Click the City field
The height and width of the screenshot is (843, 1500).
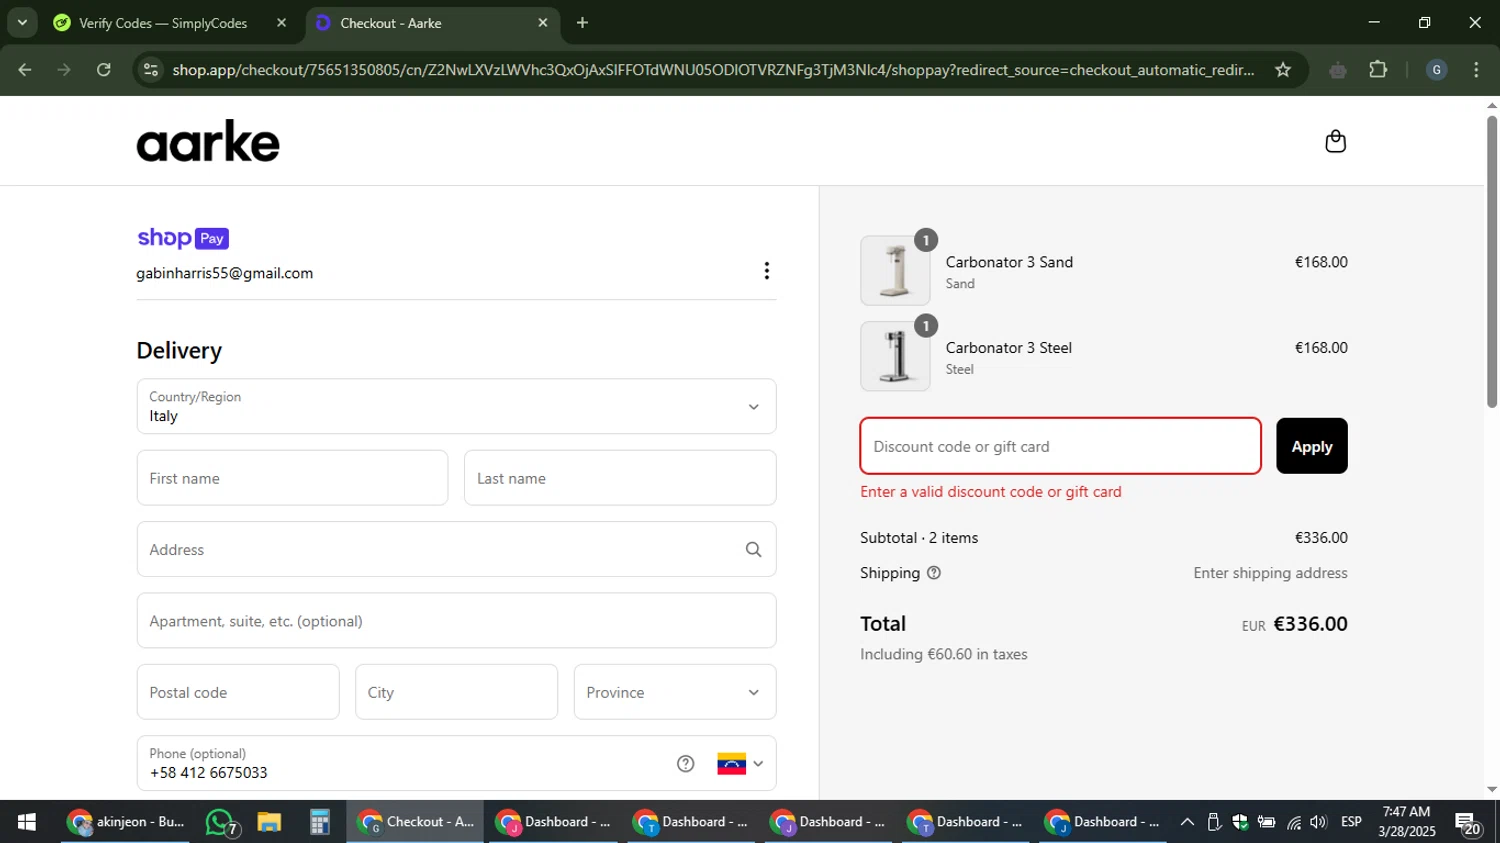coord(456,692)
